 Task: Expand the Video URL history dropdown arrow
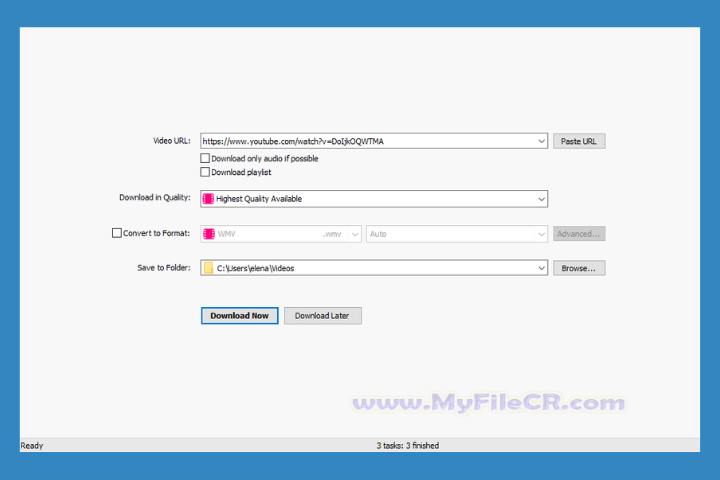(541, 141)
